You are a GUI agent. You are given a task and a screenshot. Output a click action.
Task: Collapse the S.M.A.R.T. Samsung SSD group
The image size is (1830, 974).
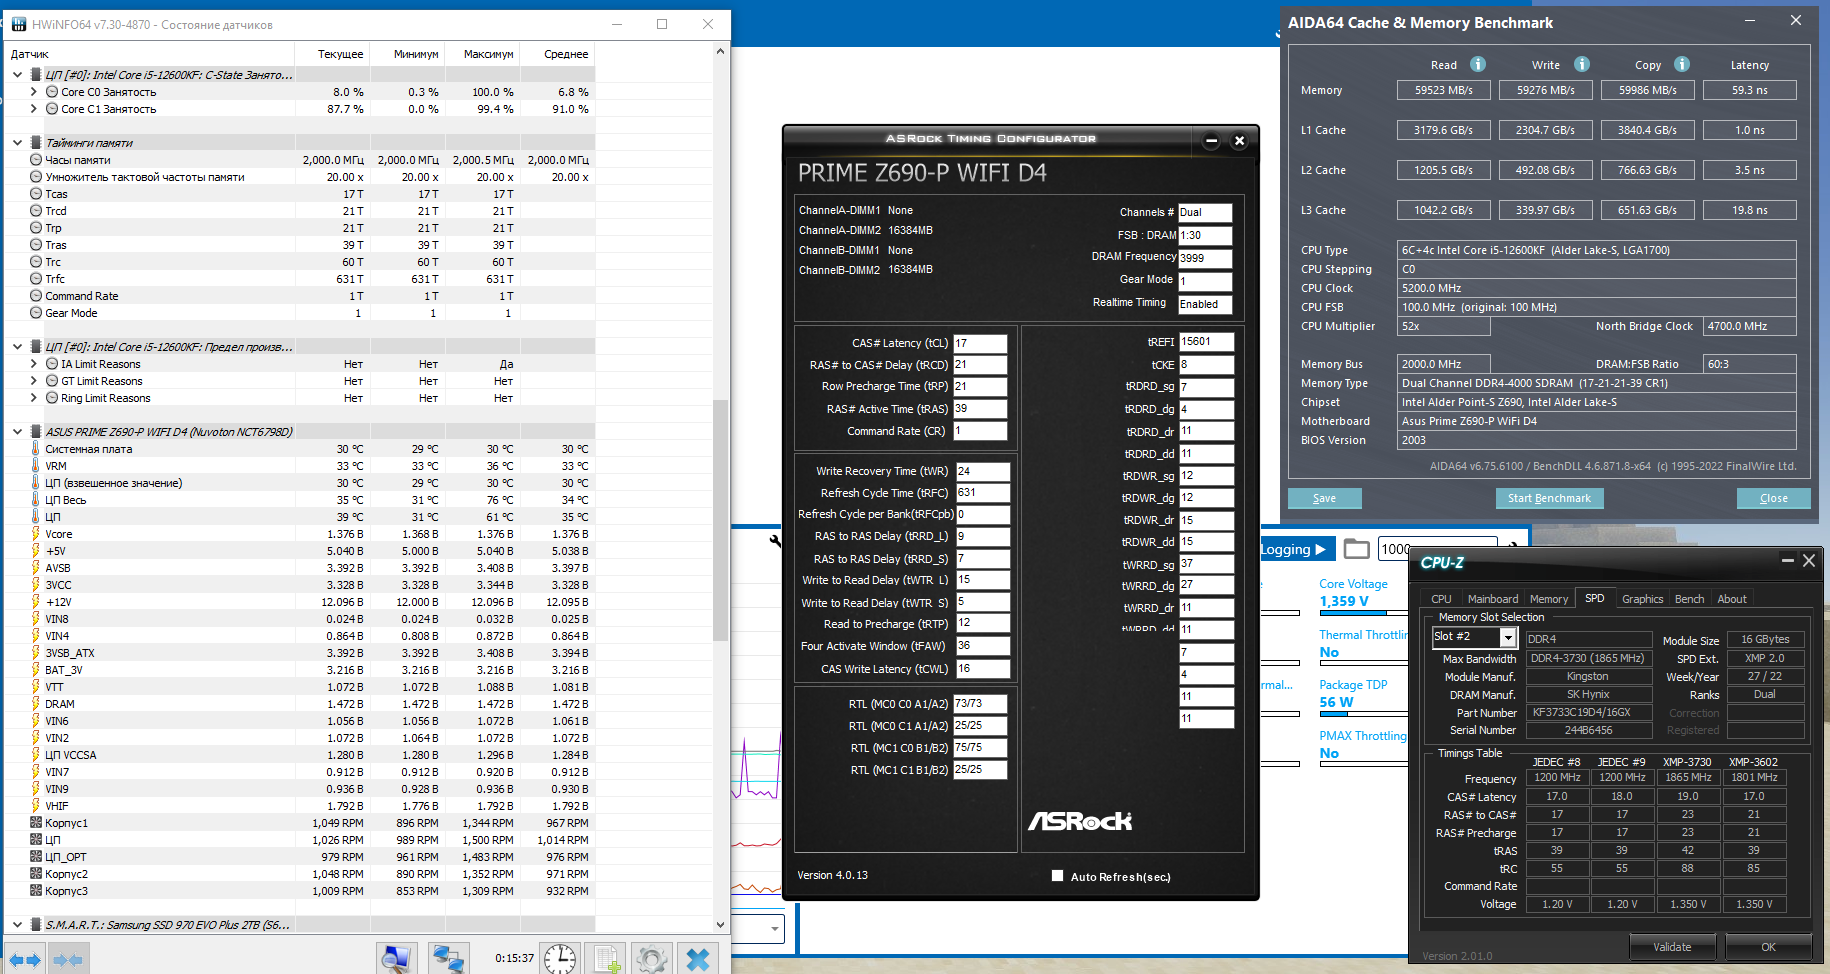[x=17, y=925]
